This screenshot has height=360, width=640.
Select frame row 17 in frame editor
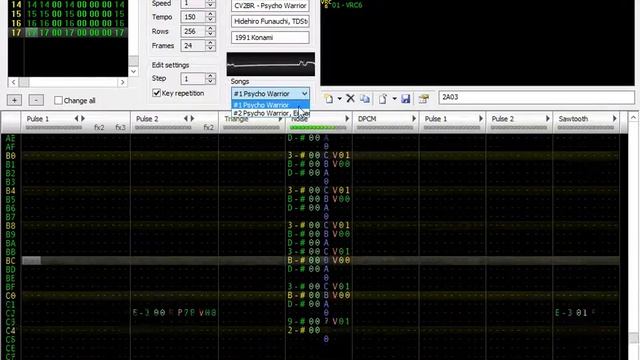tap(68, 32)
